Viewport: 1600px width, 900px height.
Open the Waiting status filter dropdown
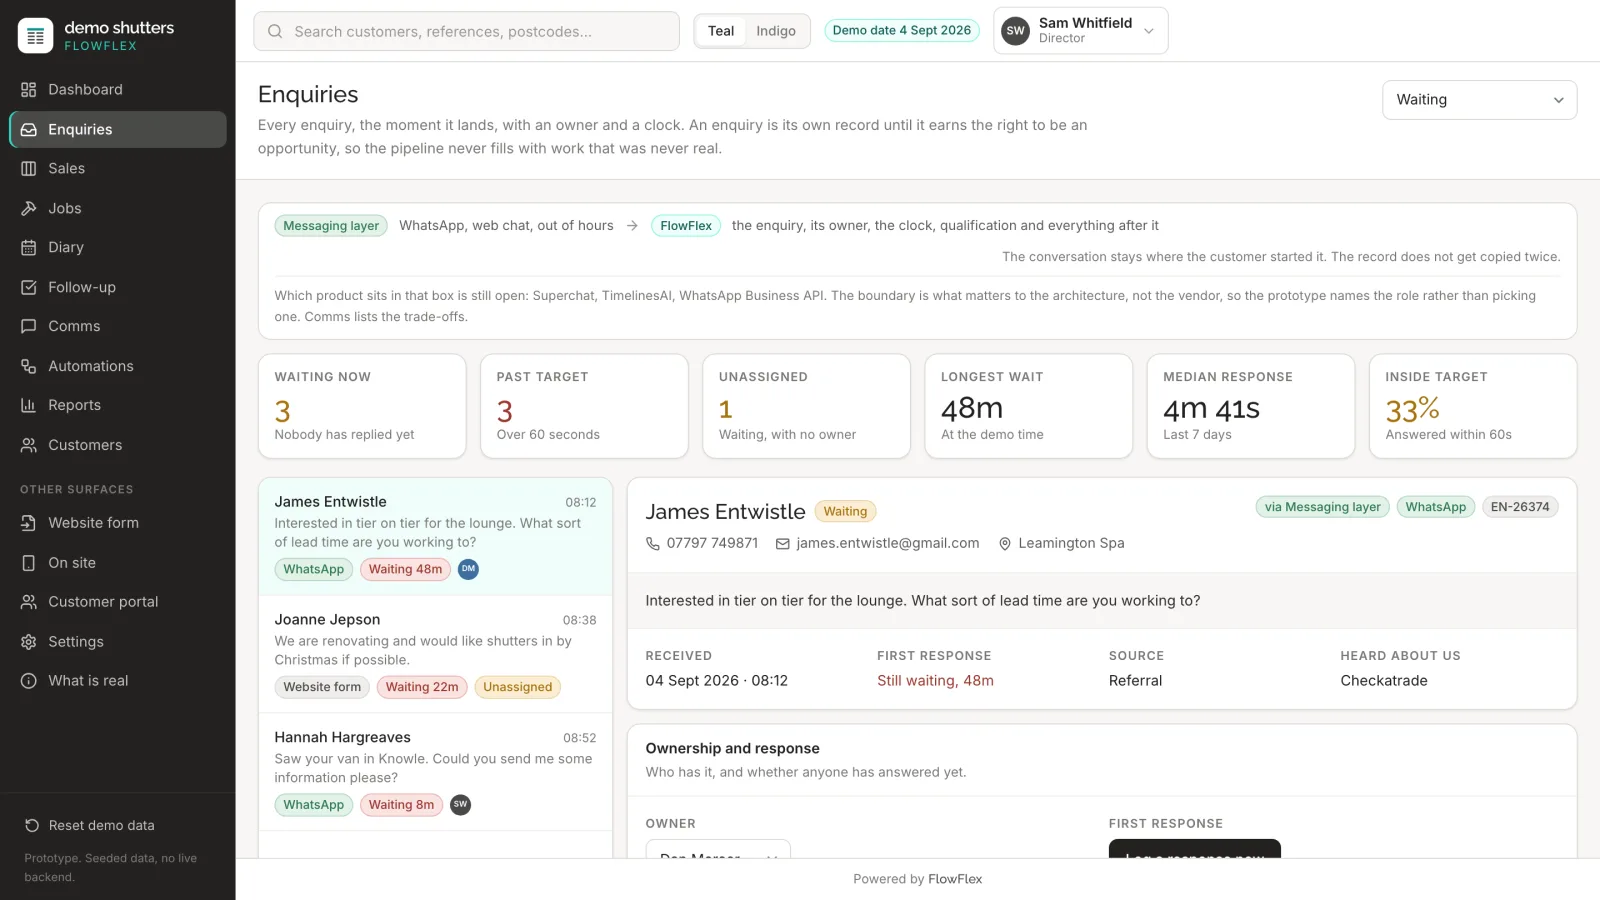(1479, 100)
